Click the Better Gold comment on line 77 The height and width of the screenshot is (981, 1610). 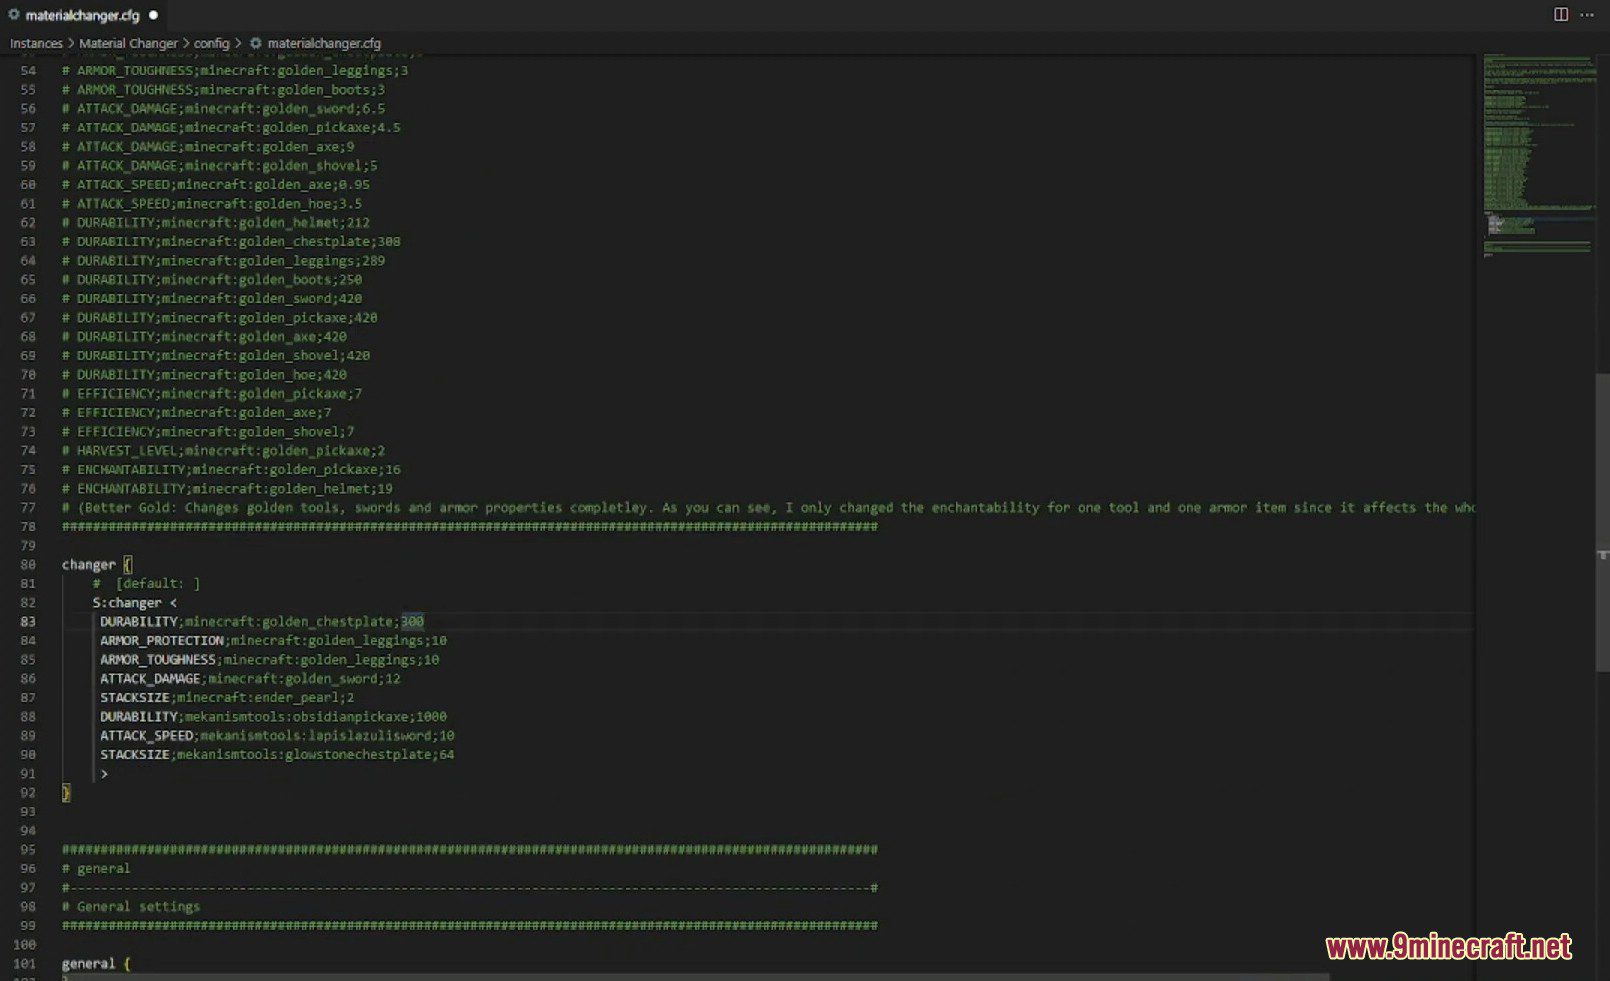point(768,507)
